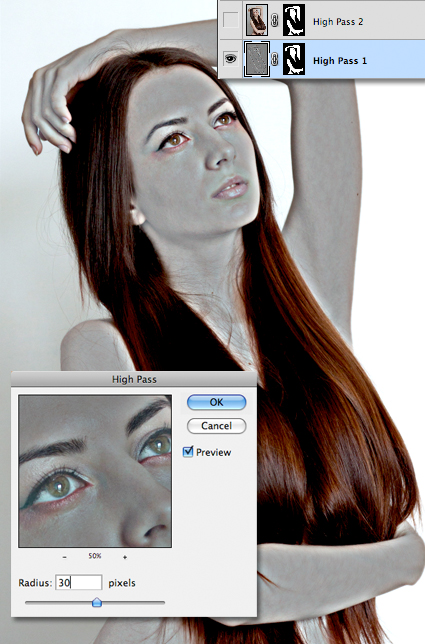Toggle link icon on High Pass 2 layer
425x644 pixels.
point(275,20)
